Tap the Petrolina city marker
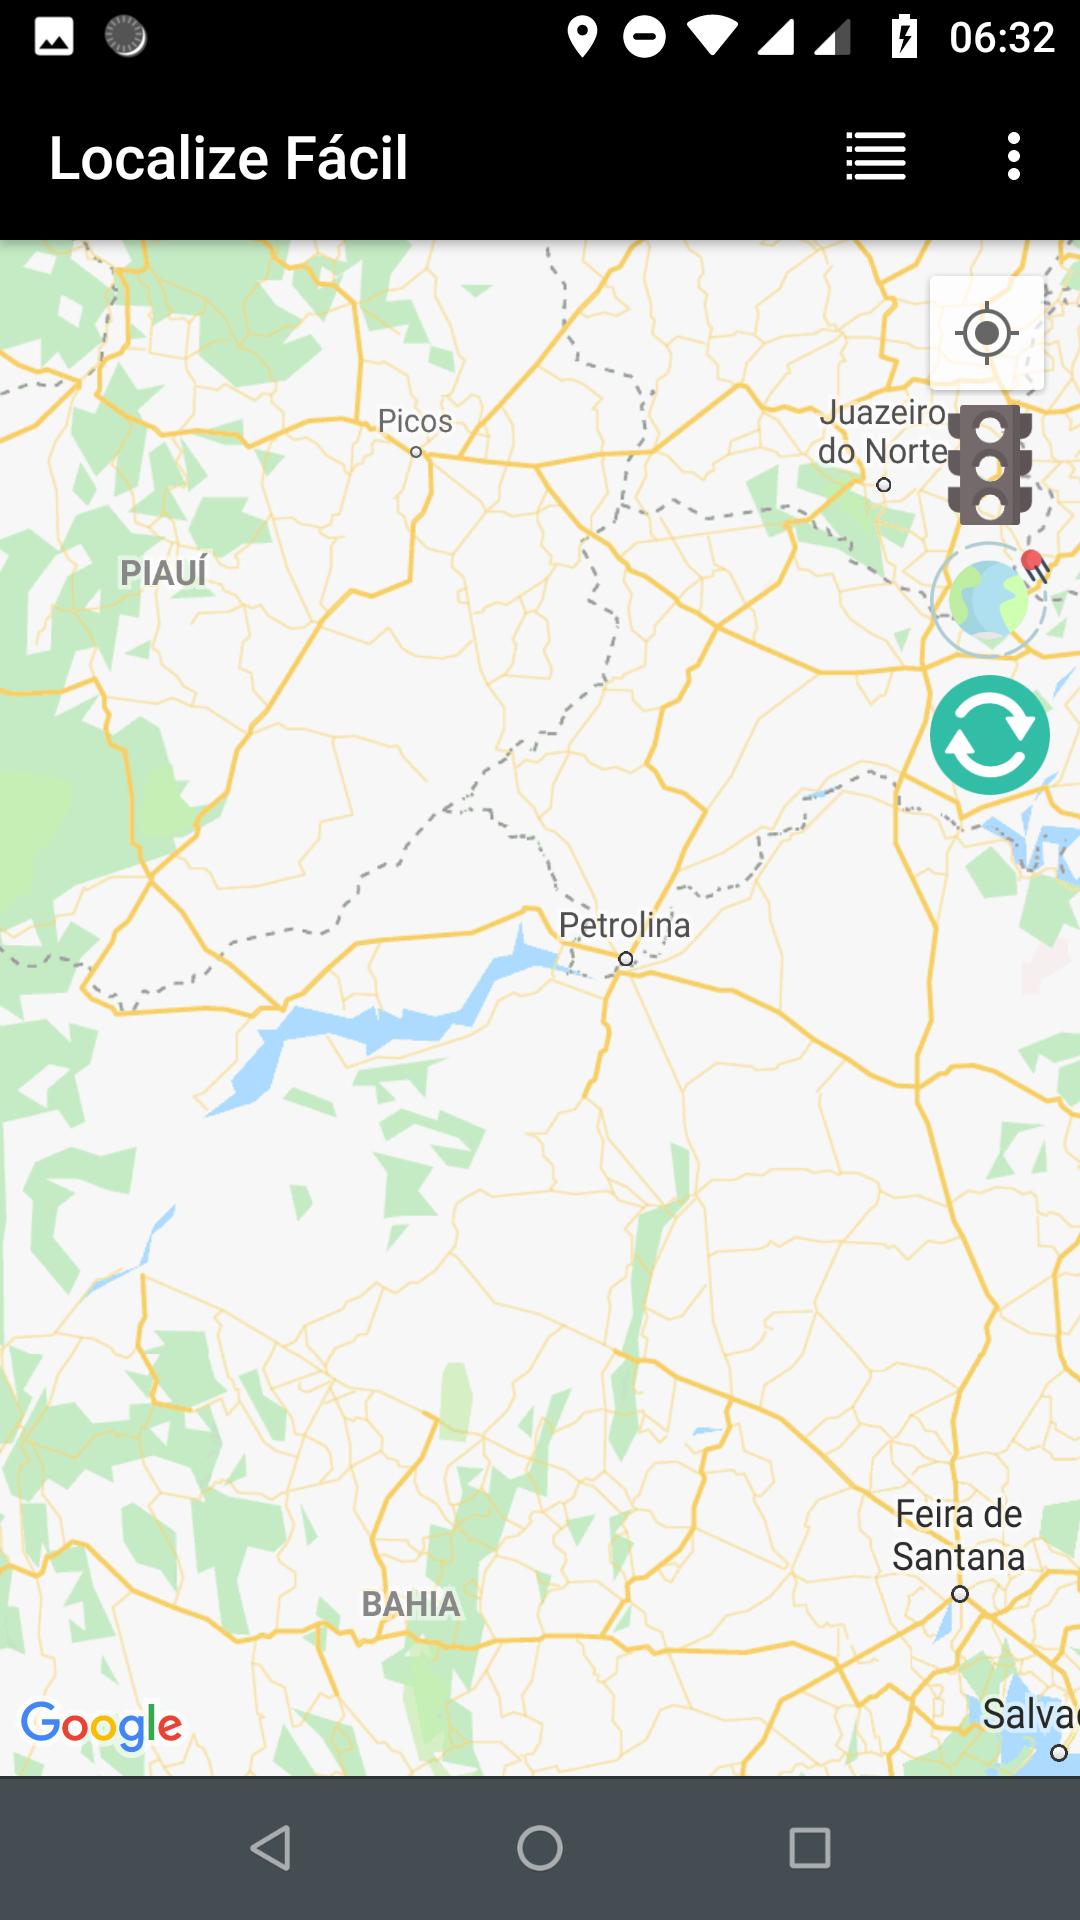 coord(626,959)
